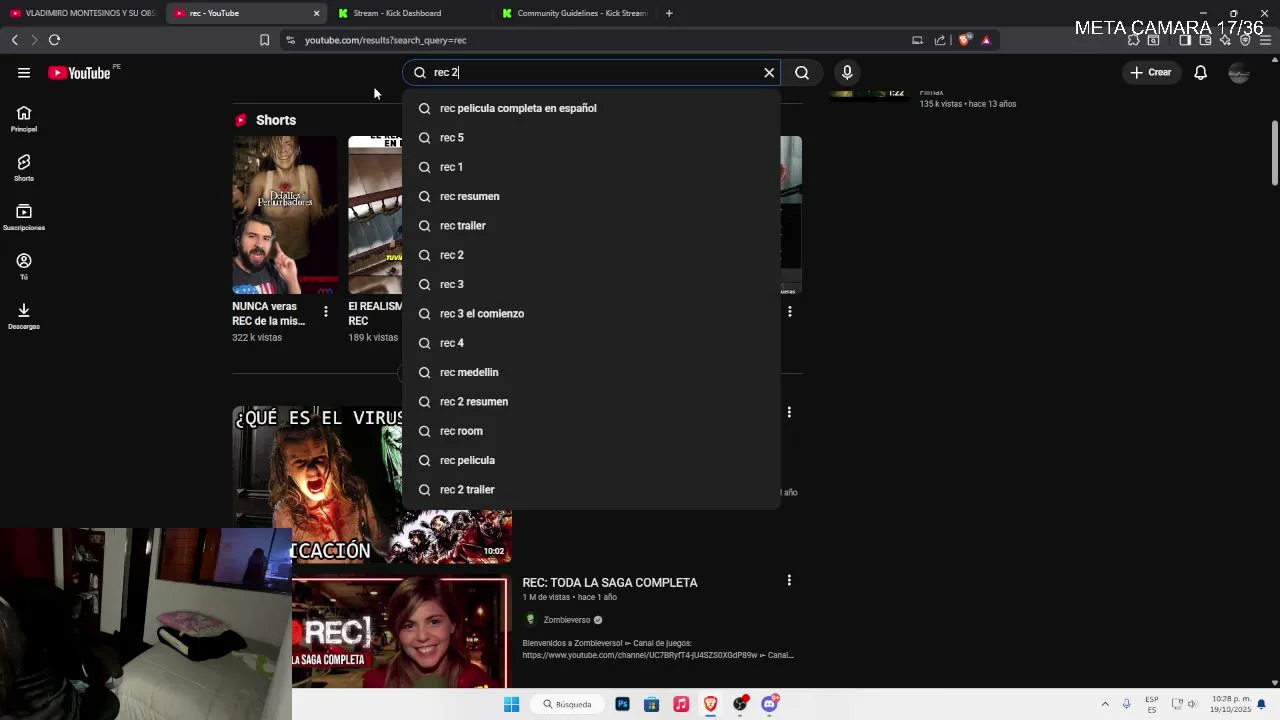This screenshot has width=1280, height=720.
Task: Open Principal in the sidebar
Action: tap(24, 119)
